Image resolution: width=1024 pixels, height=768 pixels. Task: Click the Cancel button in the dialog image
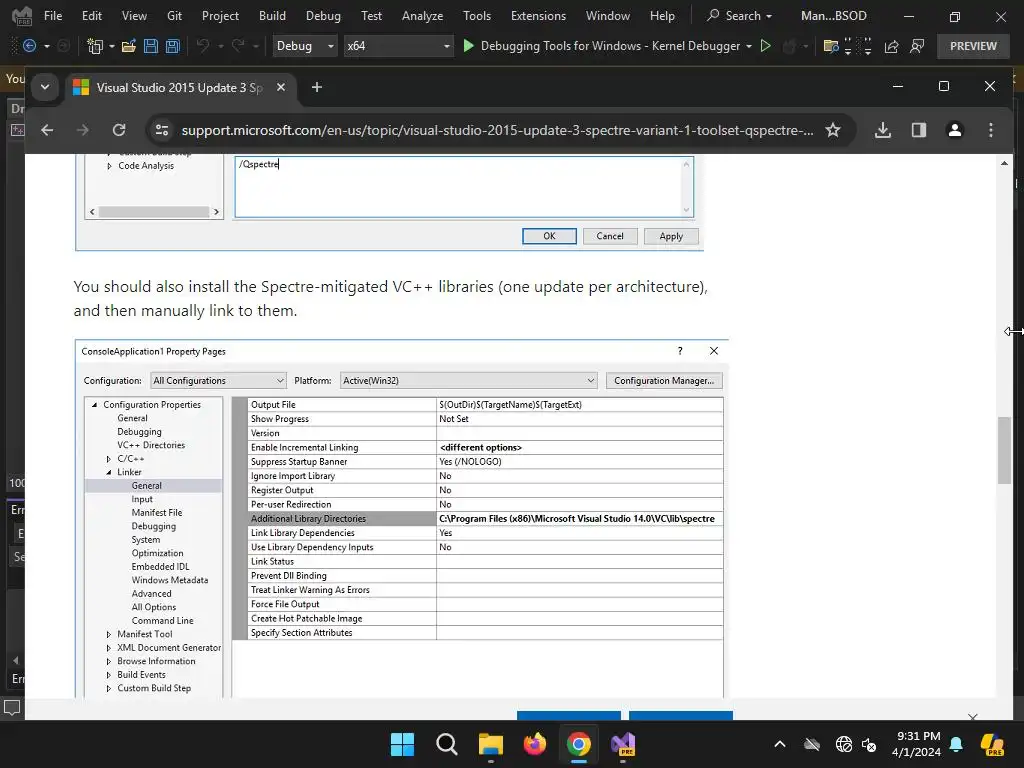tap(610, 236)
